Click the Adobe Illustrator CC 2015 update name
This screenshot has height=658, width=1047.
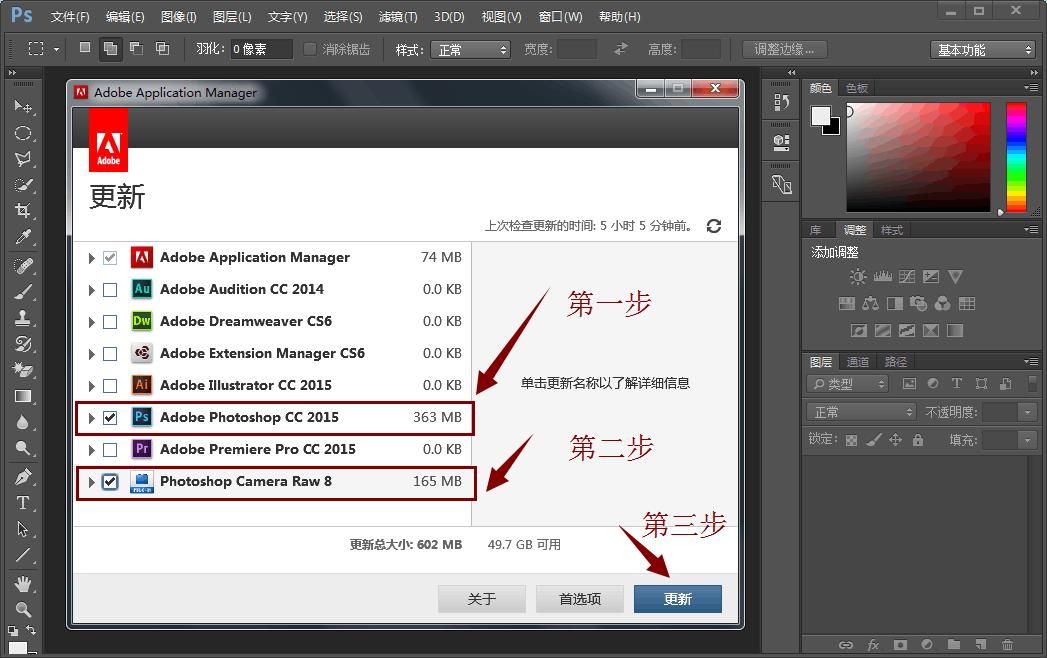[x=246, y=385]
